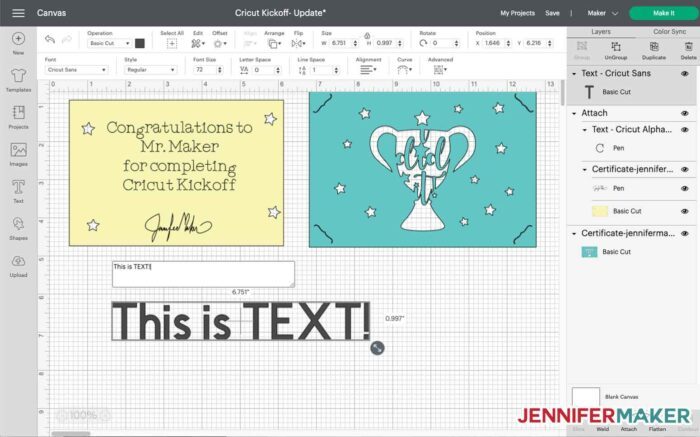
Task: Toggle visibility of the Attach group
Action: (684, 113)
